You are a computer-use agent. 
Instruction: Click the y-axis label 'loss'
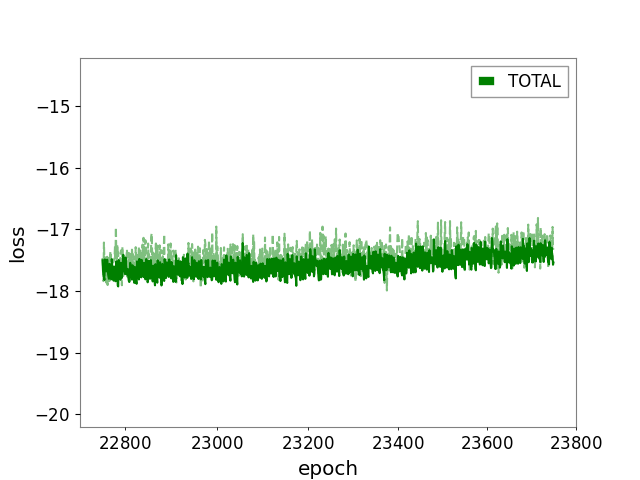pyautogui.click(x=17, y=244)
